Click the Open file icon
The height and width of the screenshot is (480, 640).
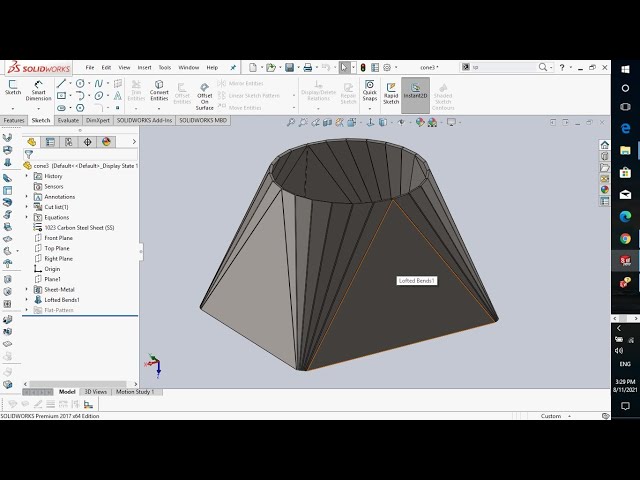[x=271, y=67]
